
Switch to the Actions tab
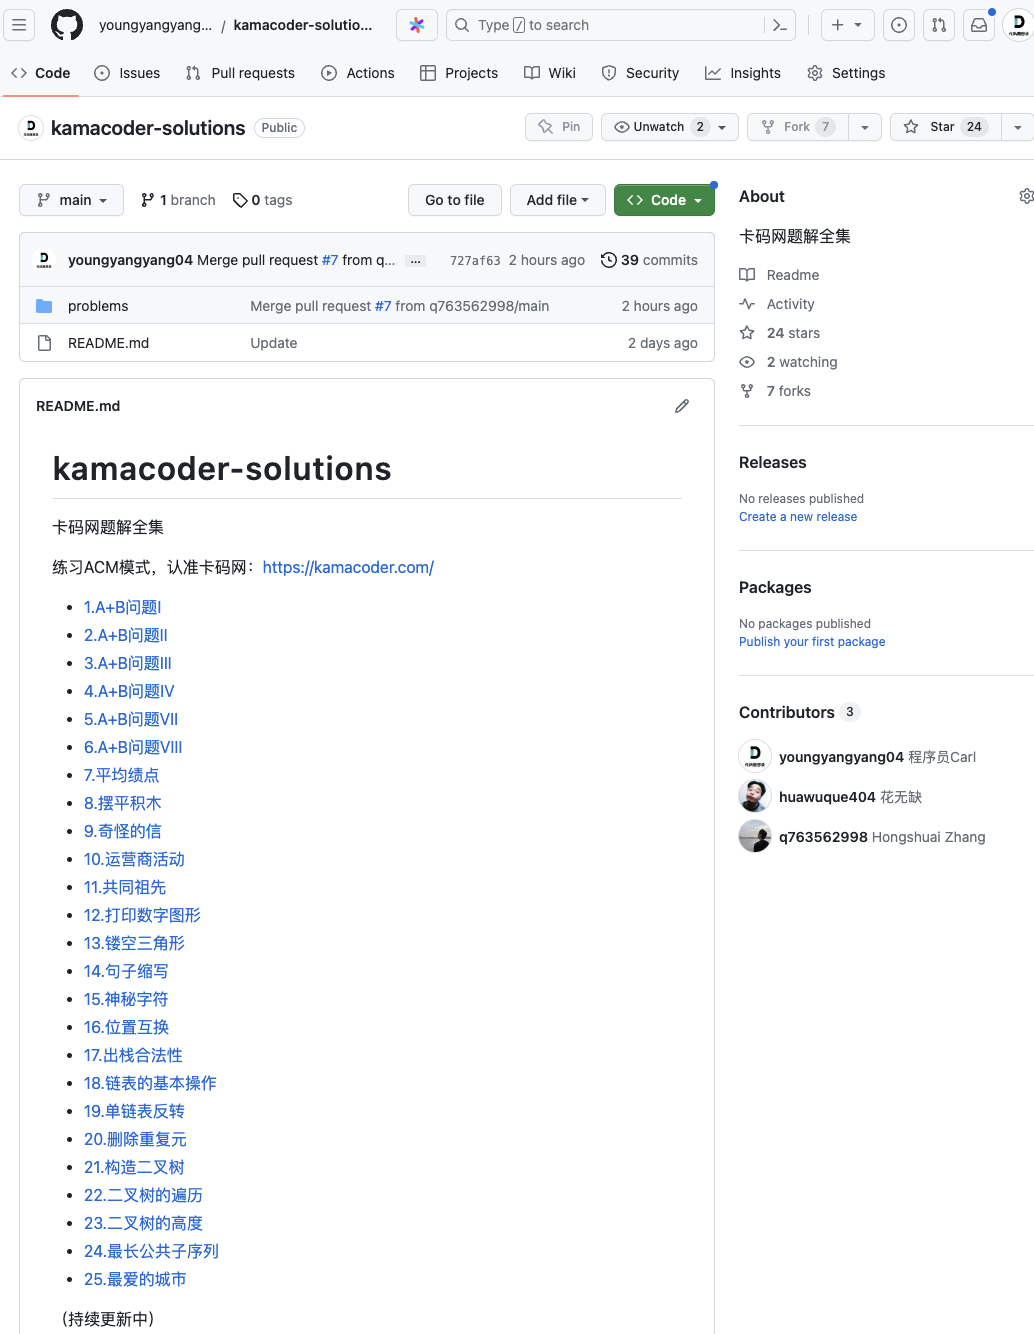(x=358, y=73)
